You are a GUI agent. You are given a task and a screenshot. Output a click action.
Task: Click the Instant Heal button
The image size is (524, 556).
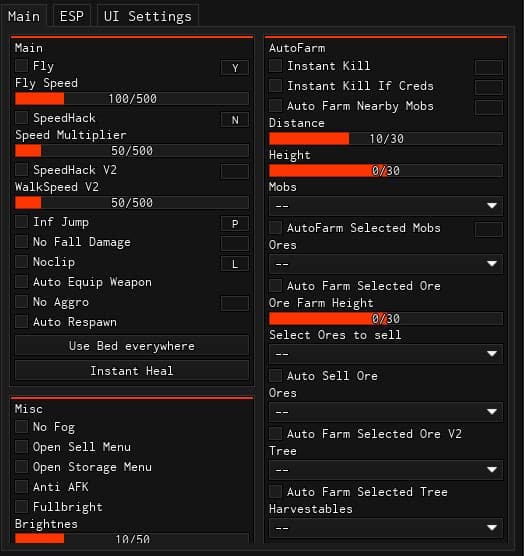click(x=132, y=371)
